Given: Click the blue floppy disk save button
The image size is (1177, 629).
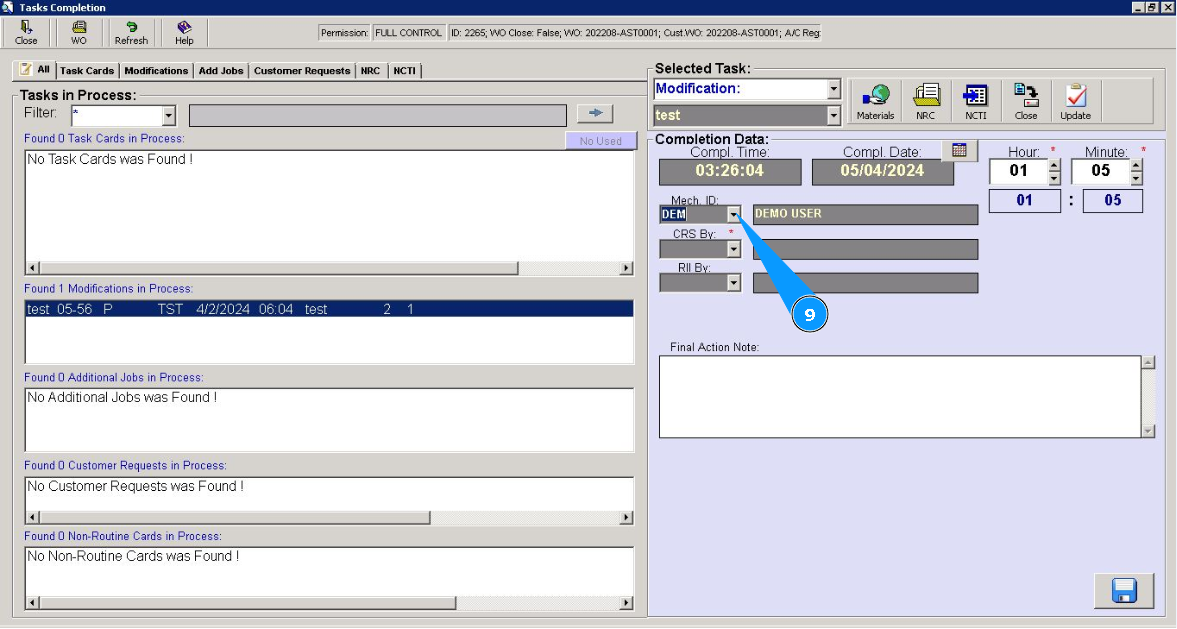Looking at the screenshot, I should click(1124, 591).
